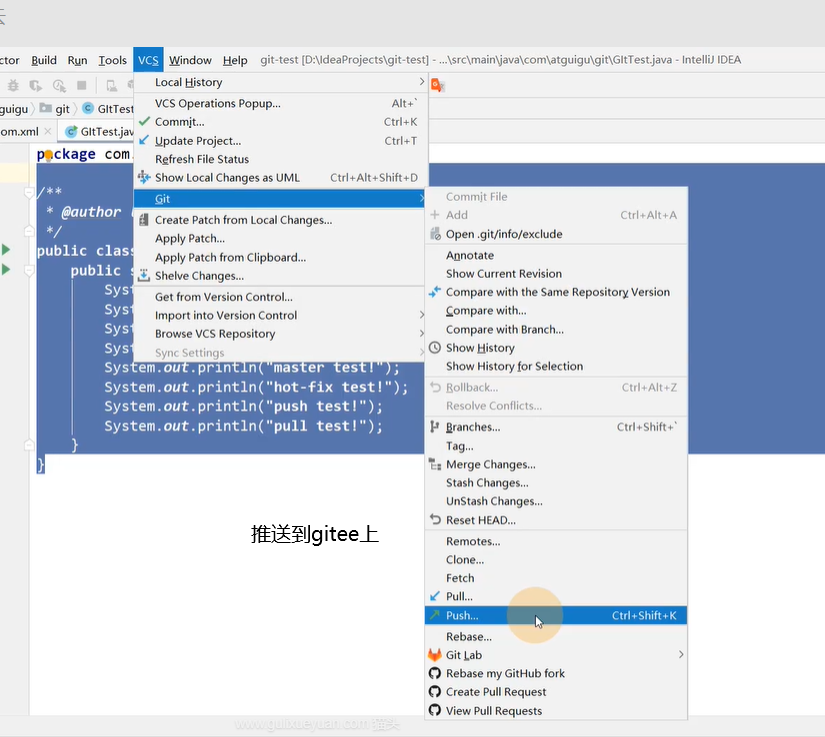Viewport: 825px width, 737px height.
Task: Click the Commit green checkmark icon
Action: coord(144,121)
